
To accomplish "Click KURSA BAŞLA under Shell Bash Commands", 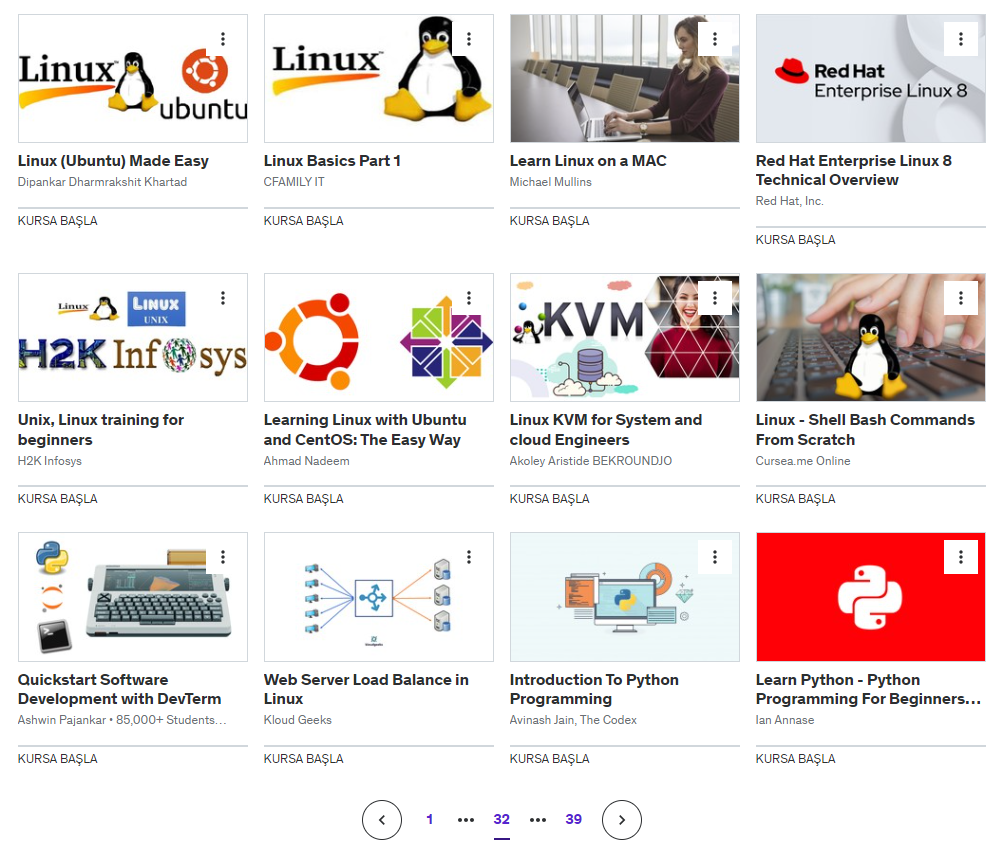I will tap(796, 499).
